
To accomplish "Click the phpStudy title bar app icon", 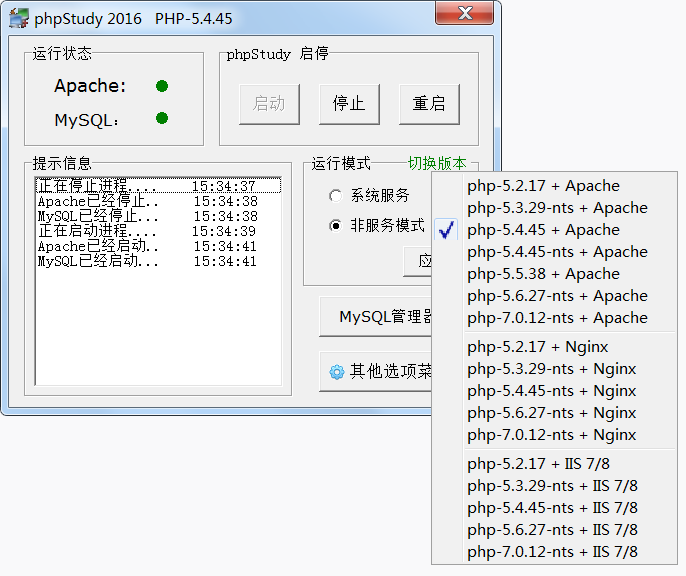I will pyautogui.click(x=18, y=18).
